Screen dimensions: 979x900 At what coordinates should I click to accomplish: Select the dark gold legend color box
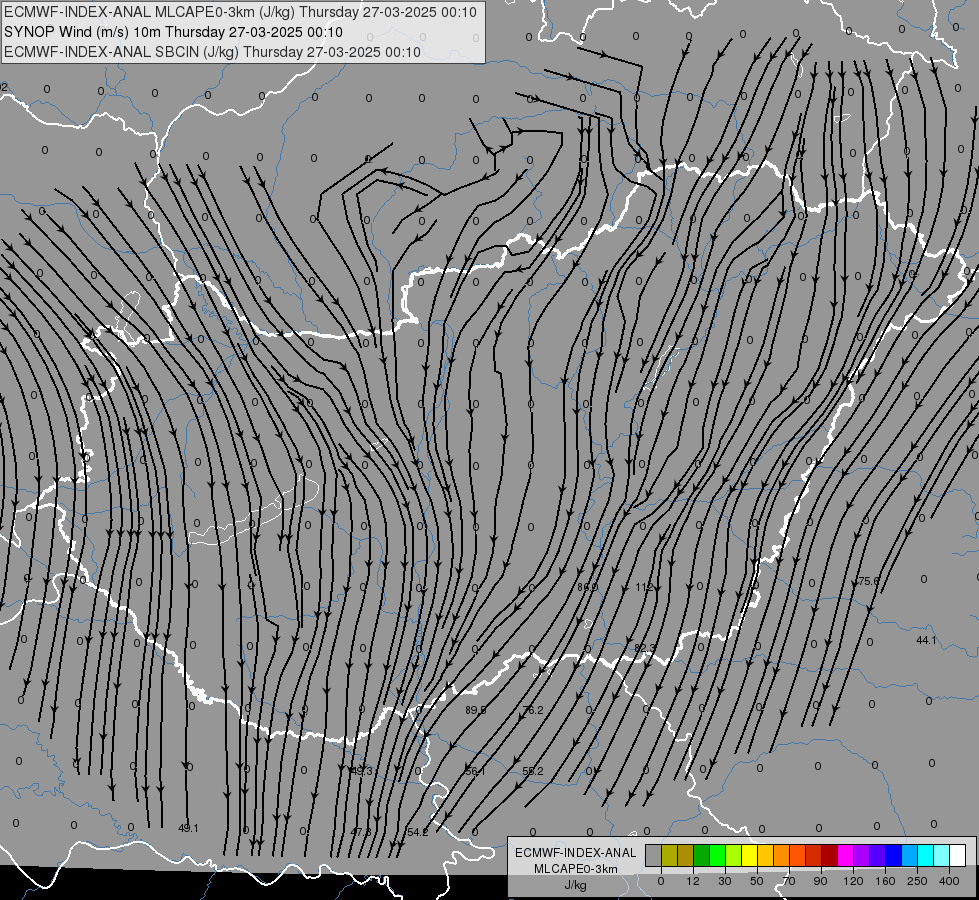pos(686,855)
